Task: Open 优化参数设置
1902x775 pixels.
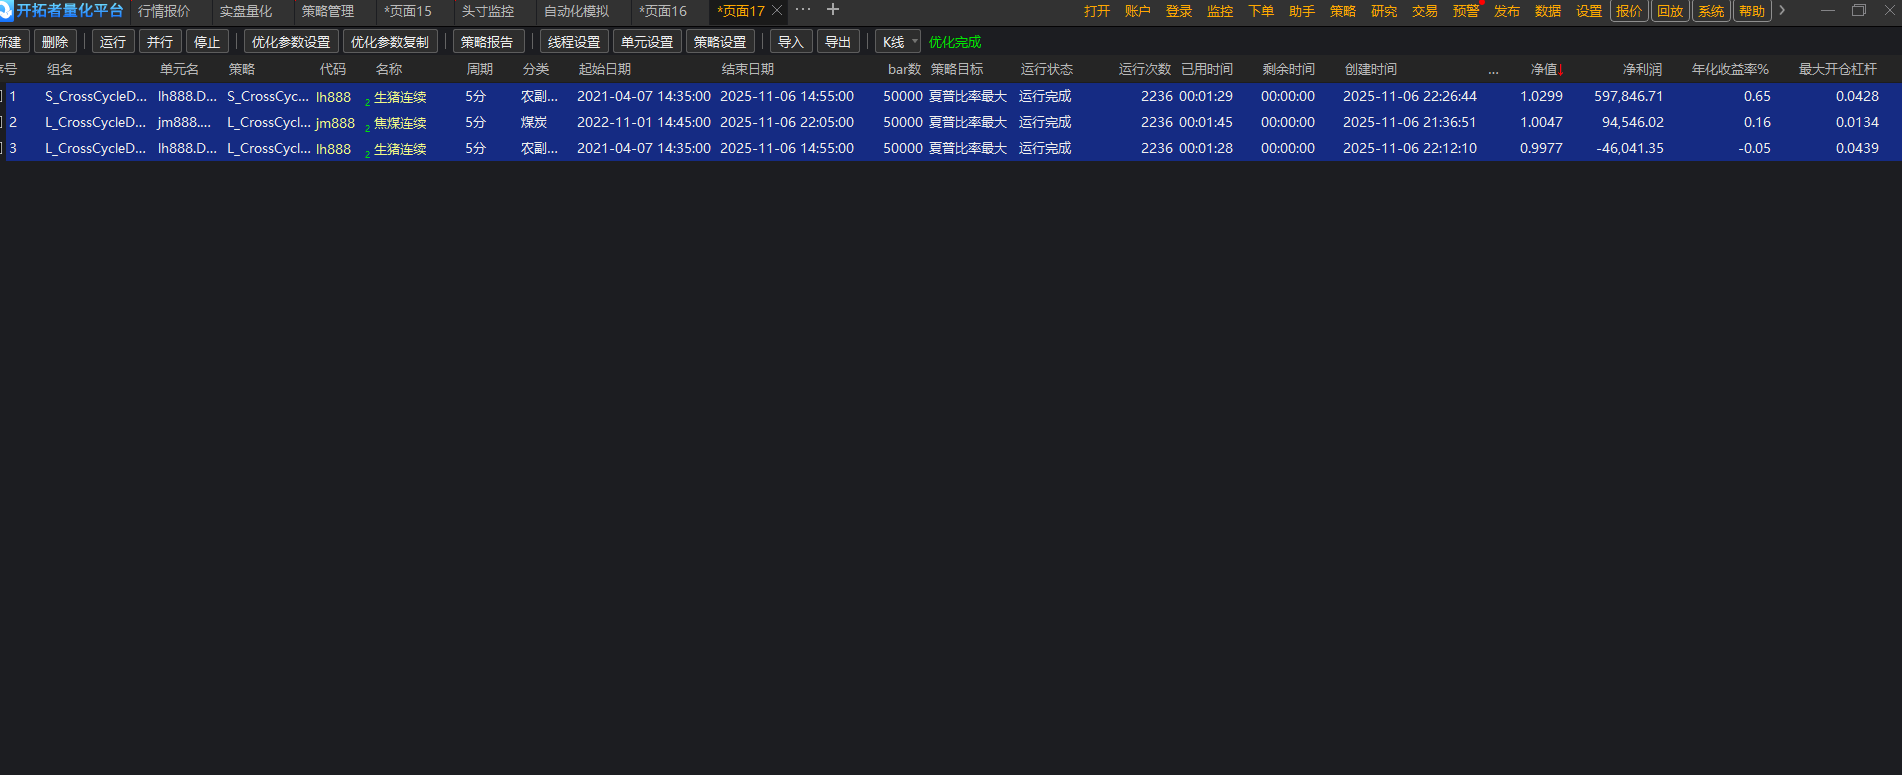Action: [290, 42]
